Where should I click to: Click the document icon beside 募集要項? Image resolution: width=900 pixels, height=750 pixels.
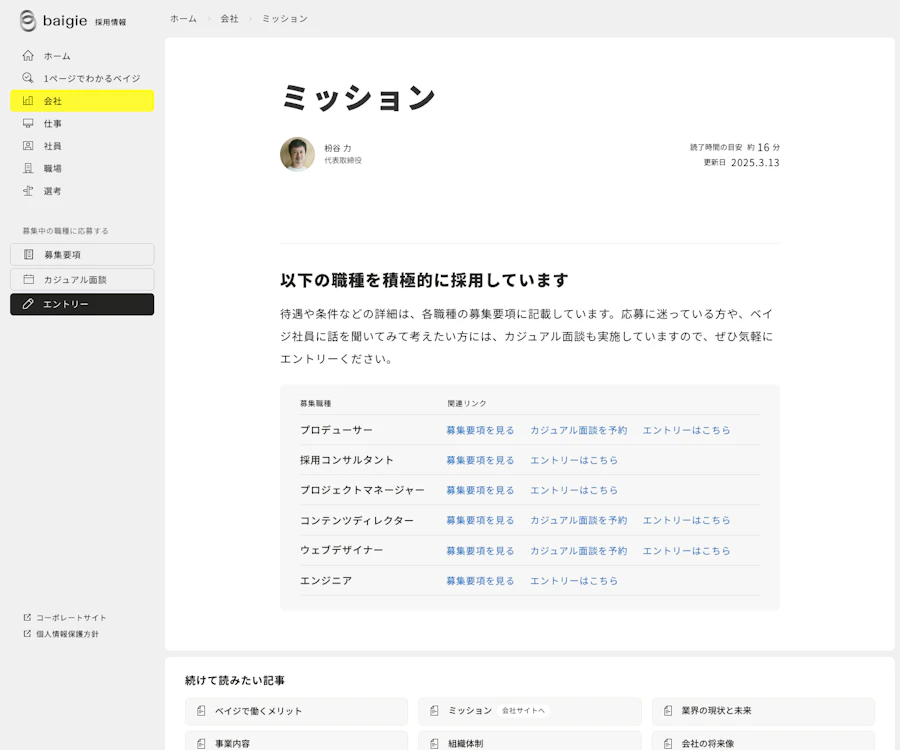click(28, 254)
